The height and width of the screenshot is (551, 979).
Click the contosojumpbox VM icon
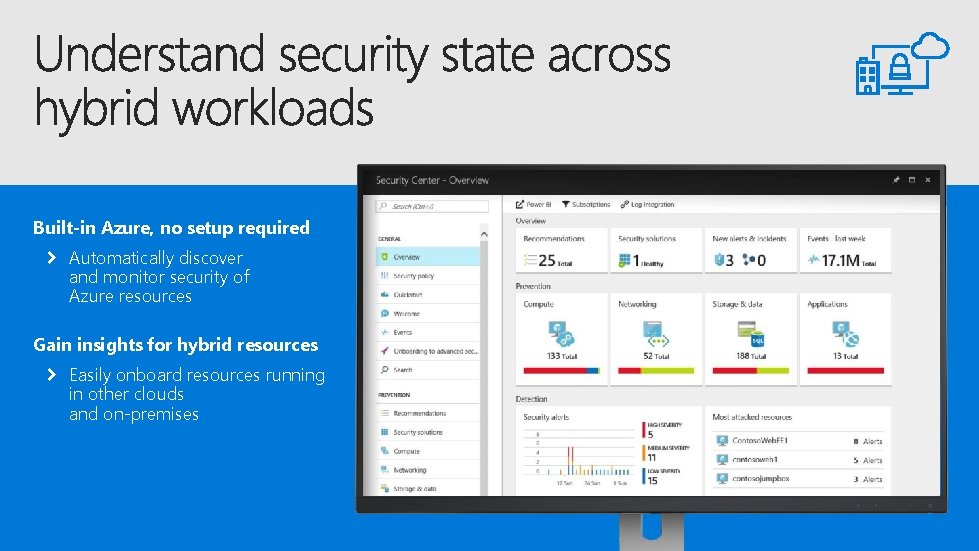pos(722,479)
